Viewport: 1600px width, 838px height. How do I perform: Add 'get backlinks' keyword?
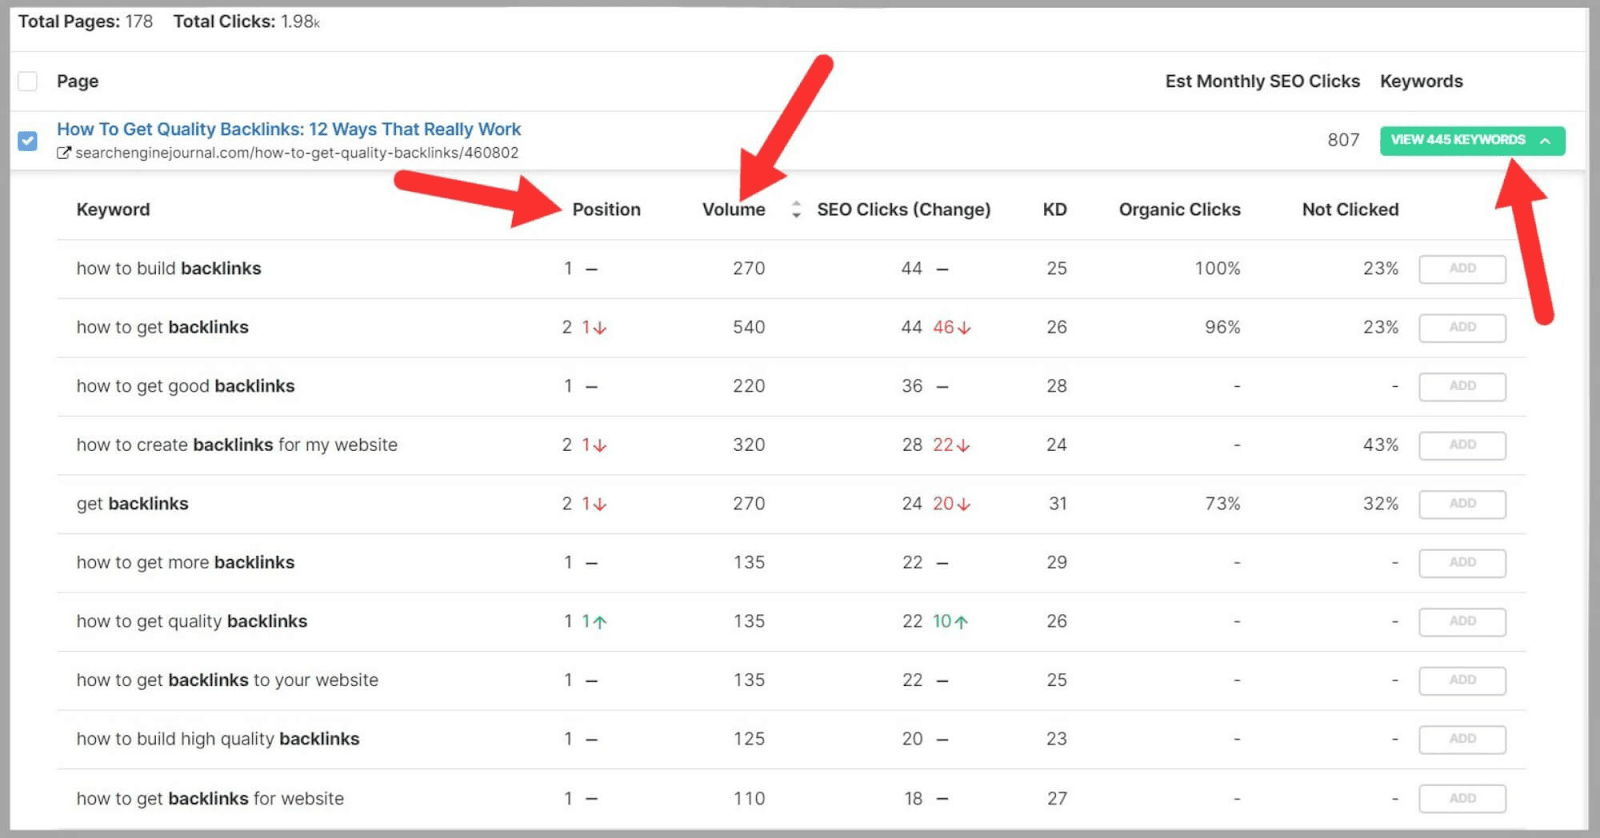(x=1462, y=504)
